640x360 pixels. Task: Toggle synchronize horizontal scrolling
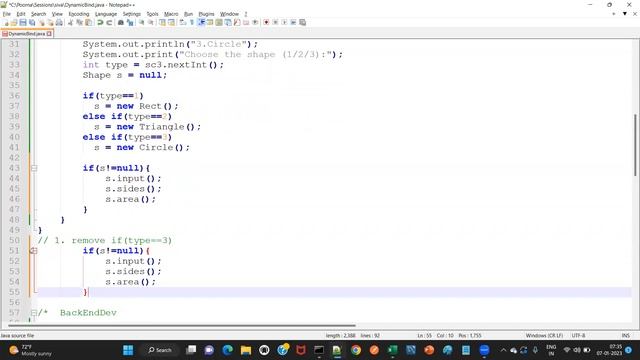click(171, 22)
